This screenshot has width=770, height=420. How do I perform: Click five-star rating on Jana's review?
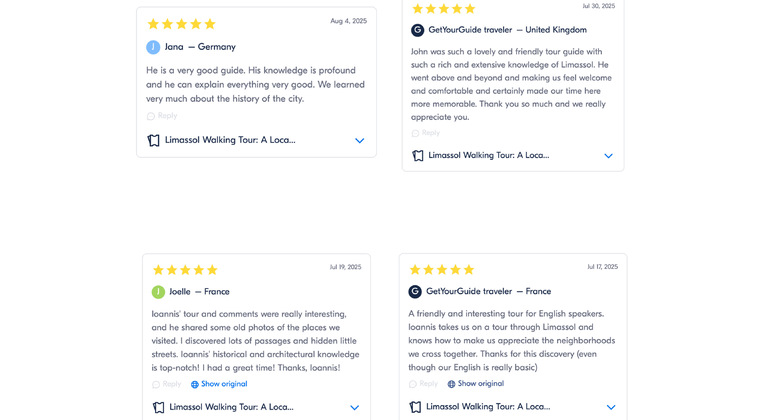(181, 24)
